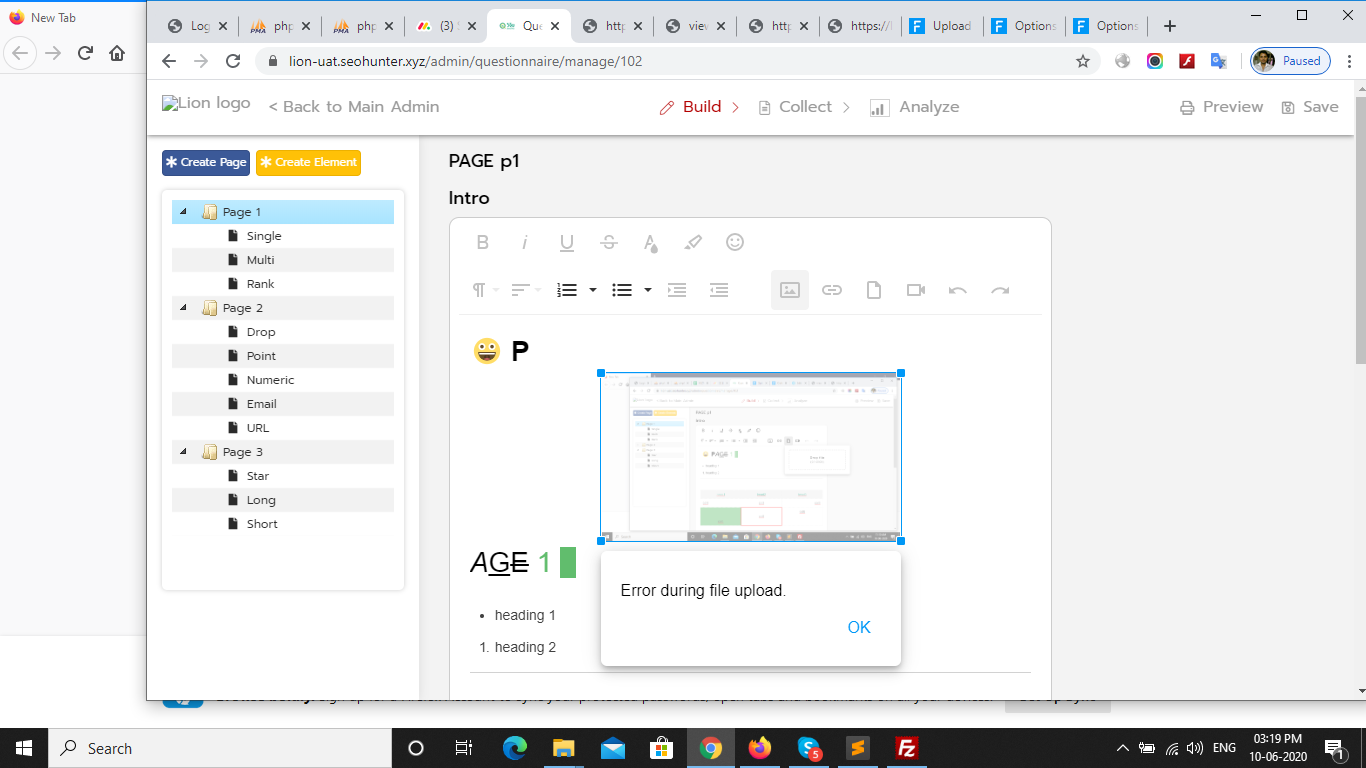Bookmark page with star icon
This screenshot has height=768, width=1366.
pos(1083,61)
